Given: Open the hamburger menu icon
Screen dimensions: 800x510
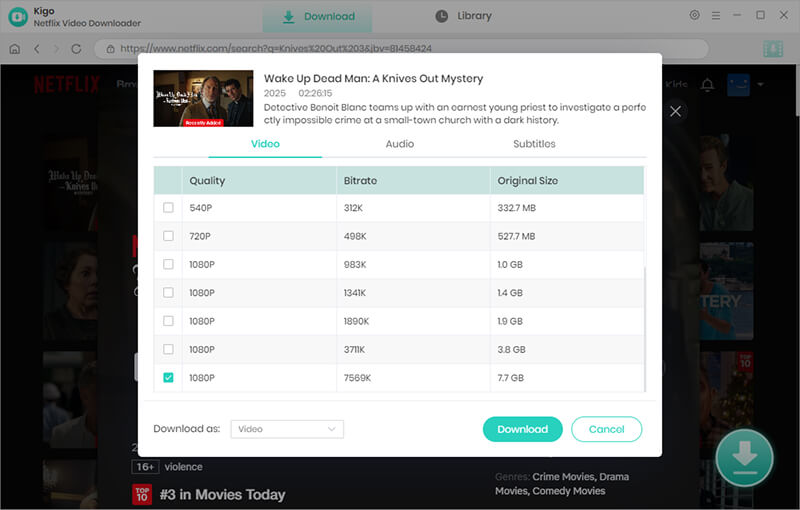Looking at the screenshot, I should coord(716,16).
